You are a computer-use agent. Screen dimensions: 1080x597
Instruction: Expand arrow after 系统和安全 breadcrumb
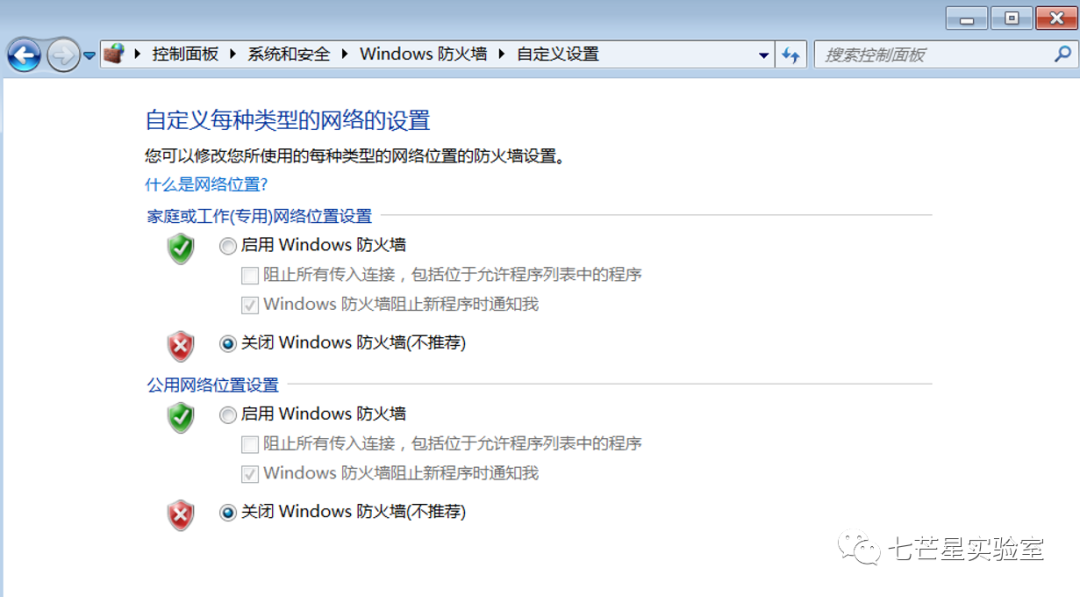344,54
